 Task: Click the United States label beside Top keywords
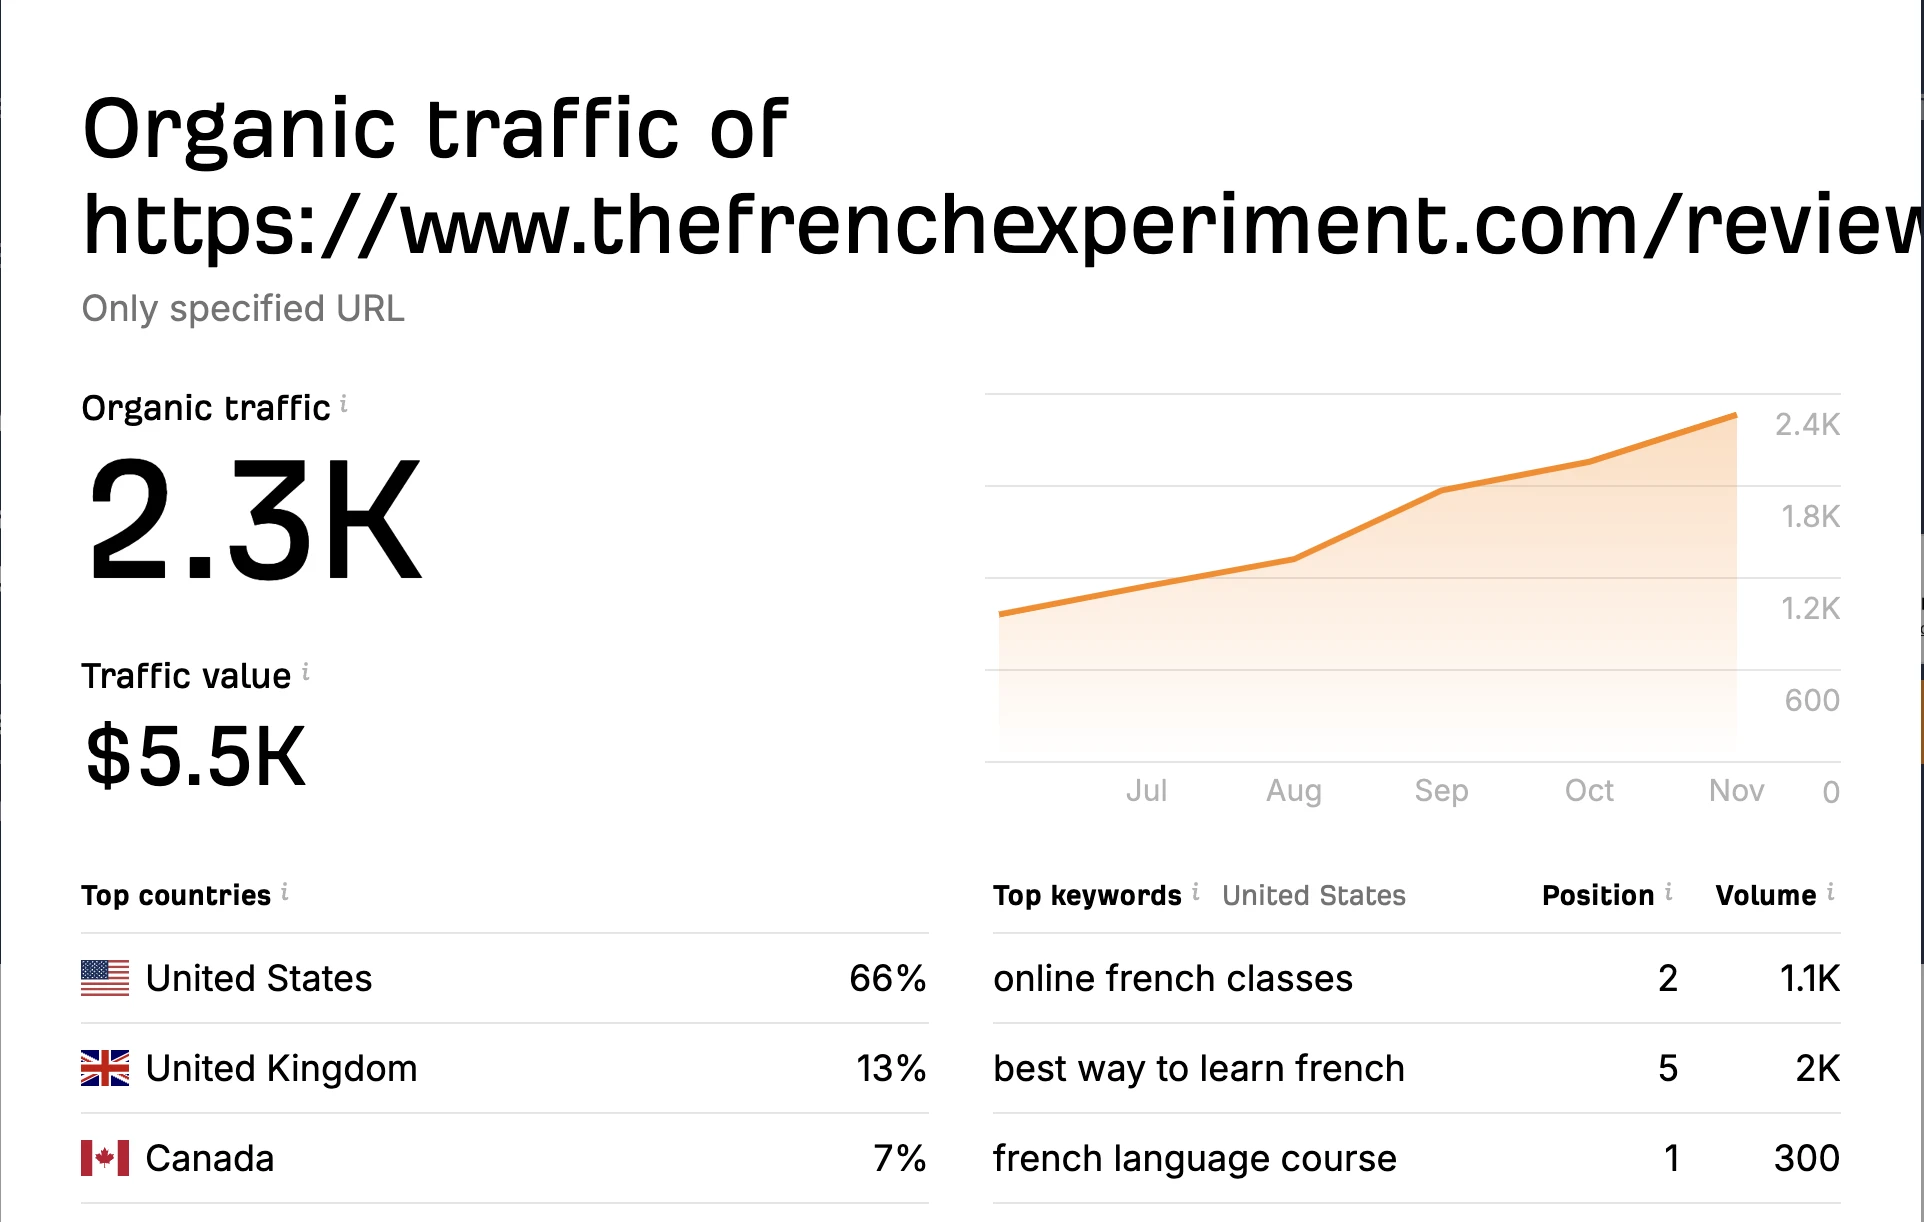1313,895
